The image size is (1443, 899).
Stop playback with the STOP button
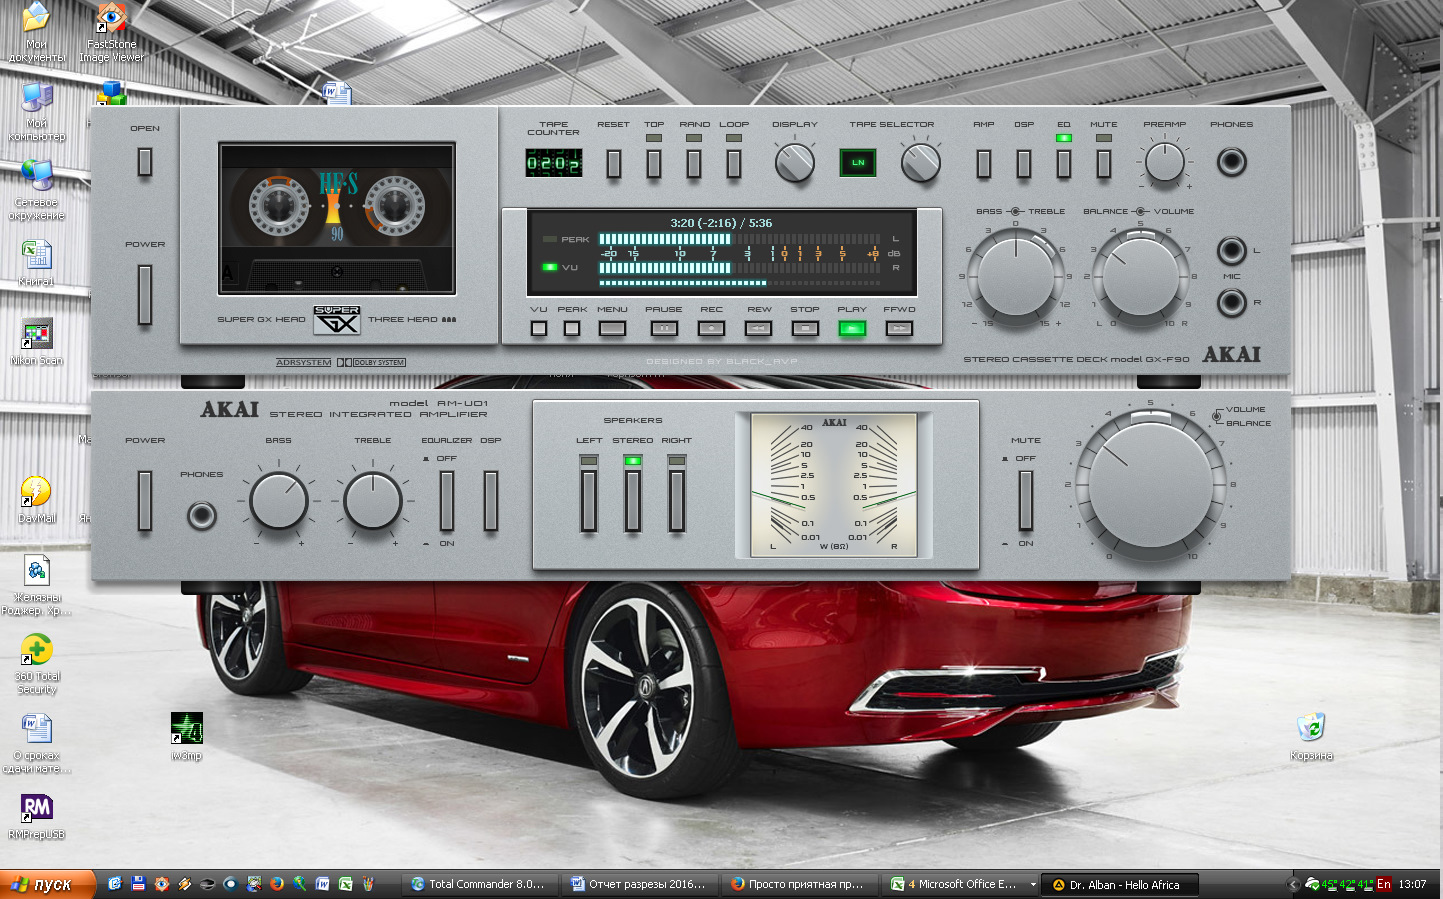tap(805, 328)
